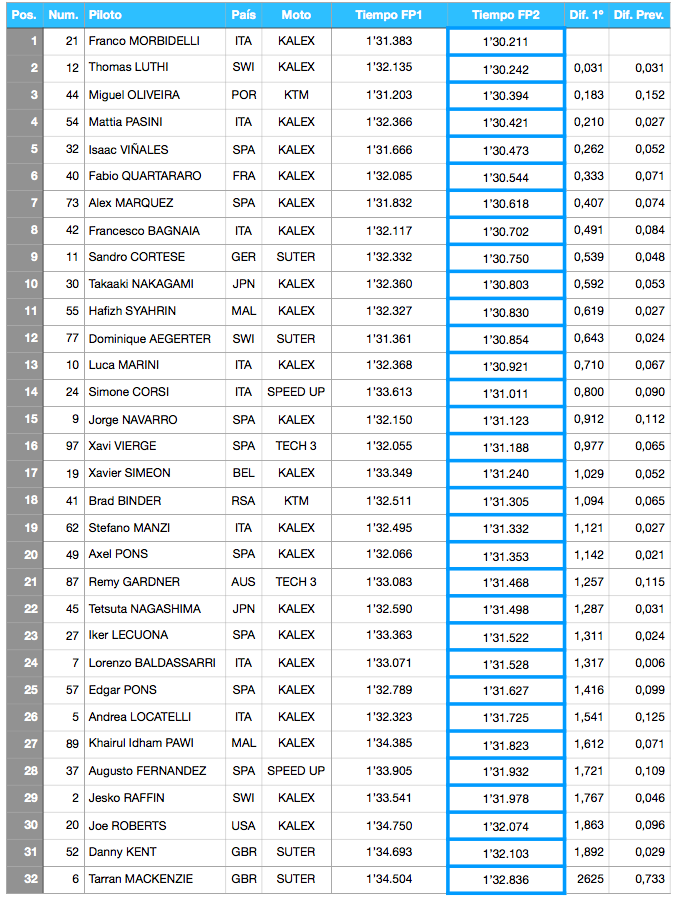
Task: Click Brad BINDER's KTM moto cell
Action: pyautogui.click(x=296, y=501)
